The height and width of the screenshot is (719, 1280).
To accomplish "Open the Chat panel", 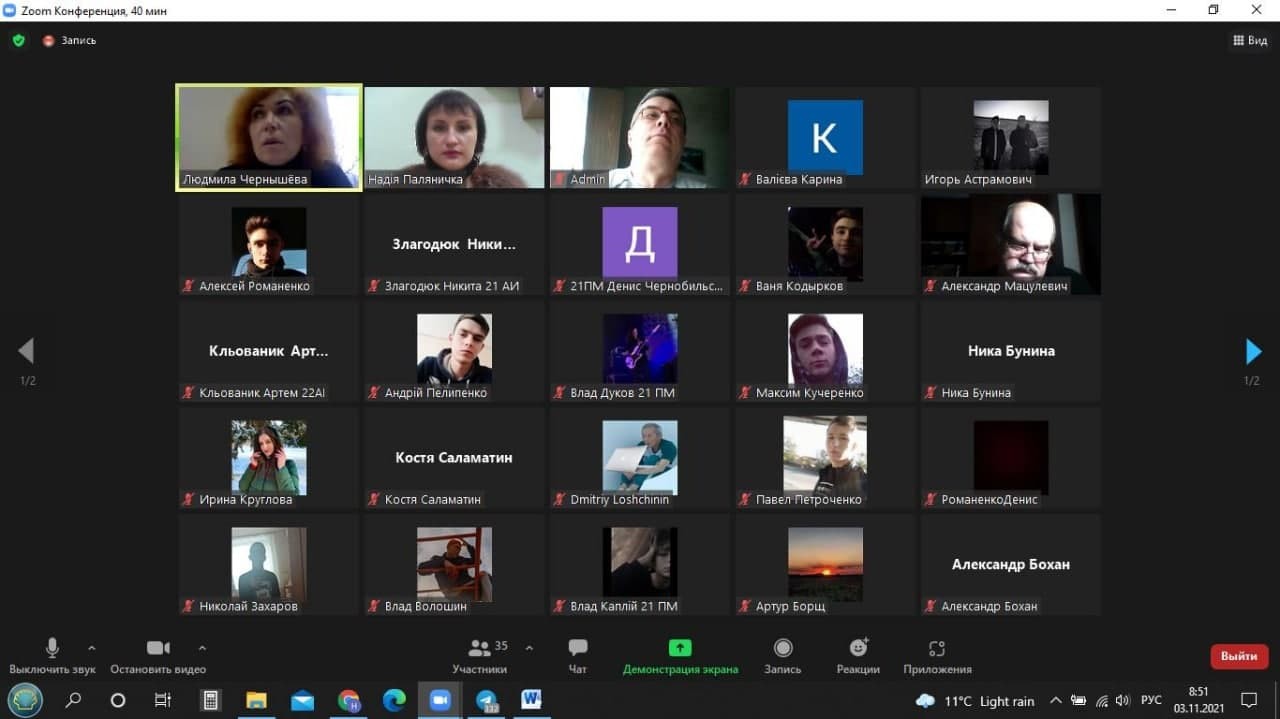I will (x=577, y=655).
